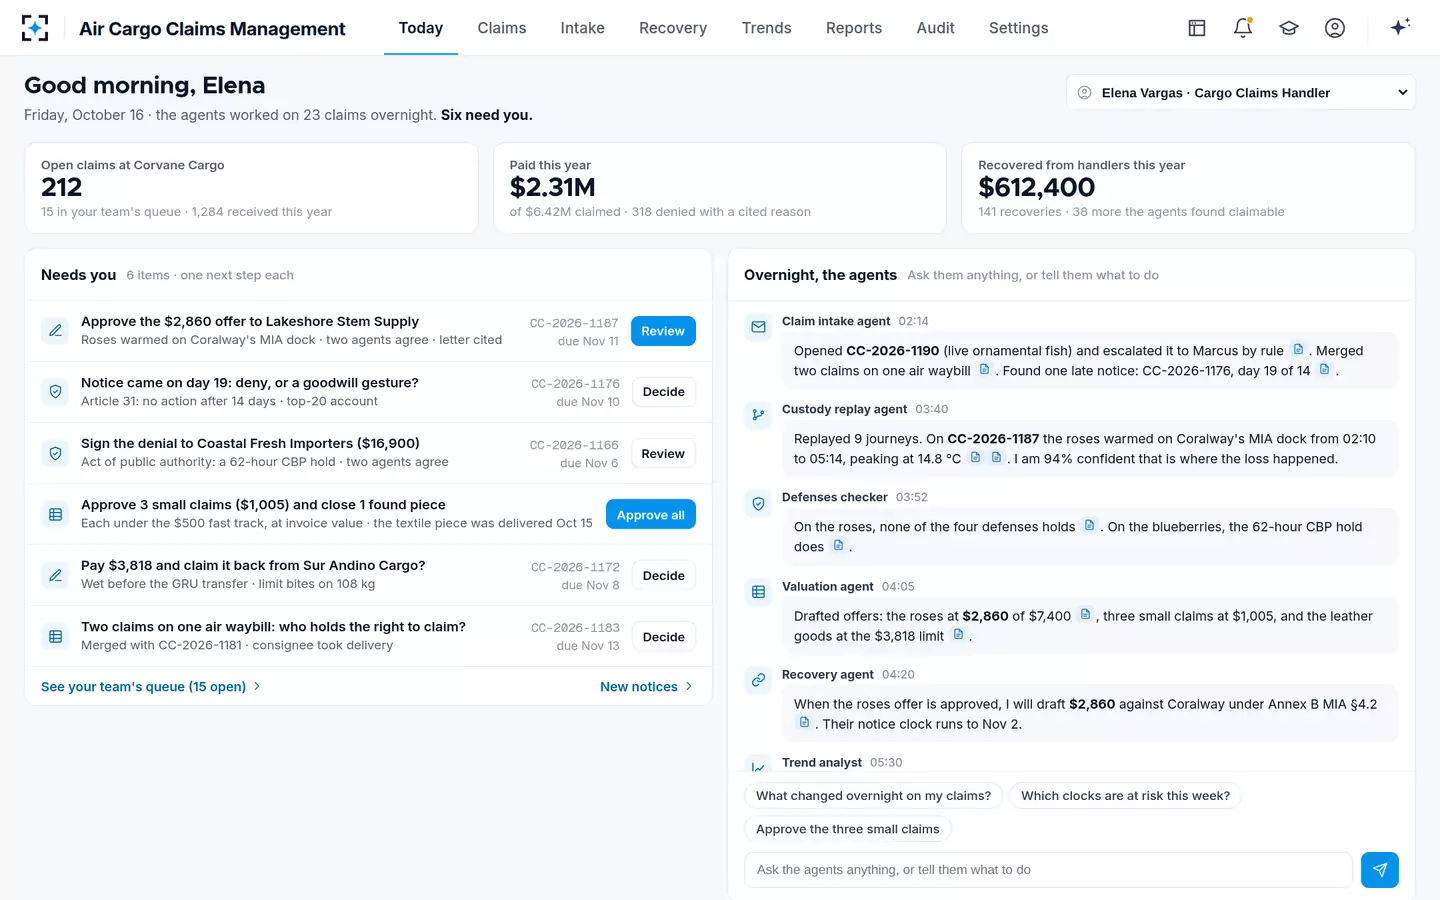Select 'What changed overnight on my claims?' suggestion
This screenshot has height=900, width=1440.
coord(873,796)
